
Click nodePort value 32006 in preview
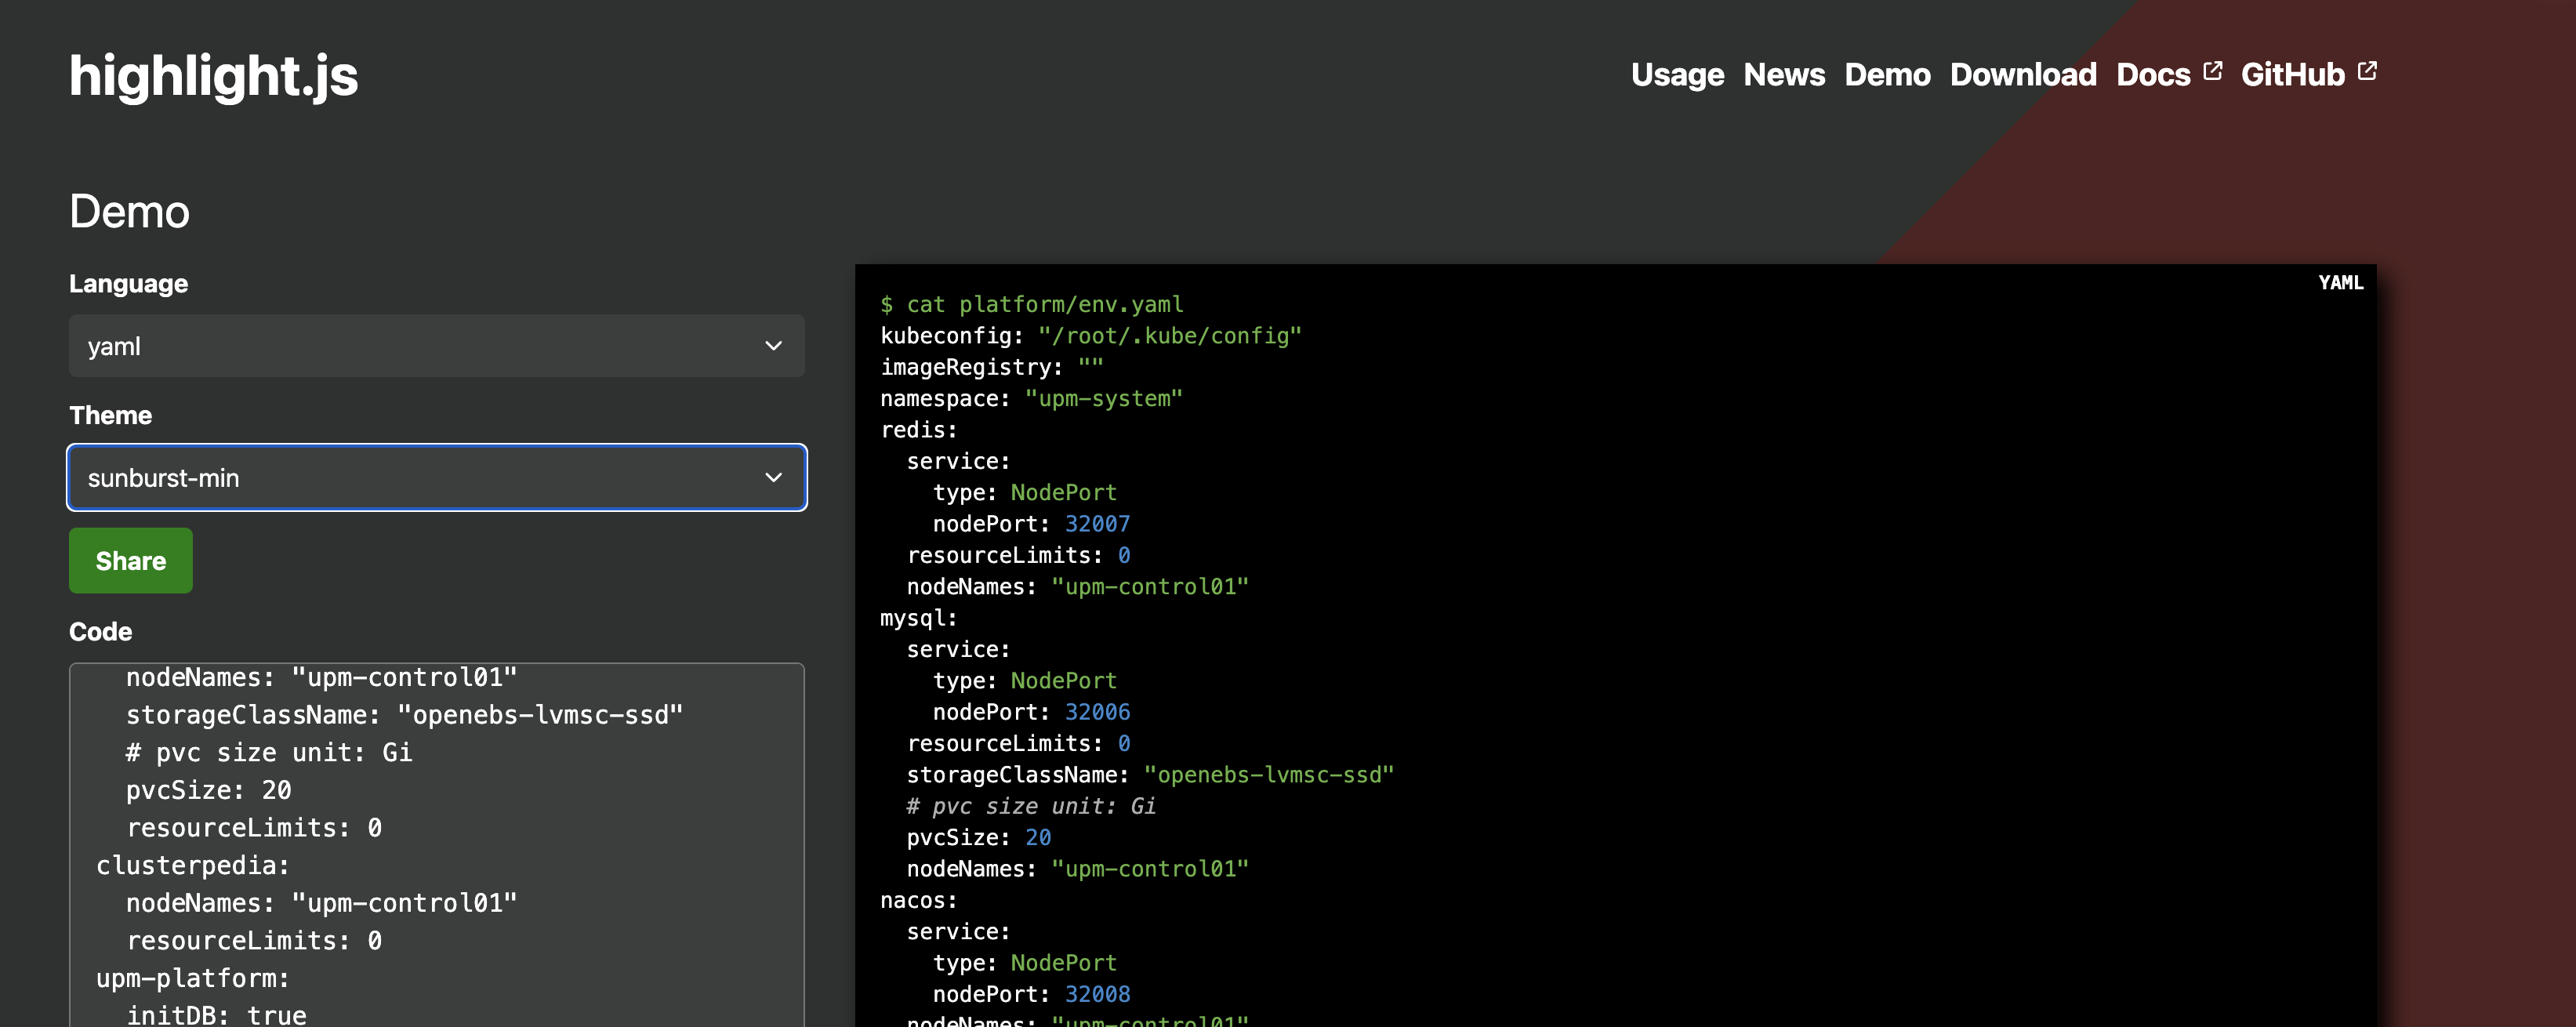(x=1097, y=712)
